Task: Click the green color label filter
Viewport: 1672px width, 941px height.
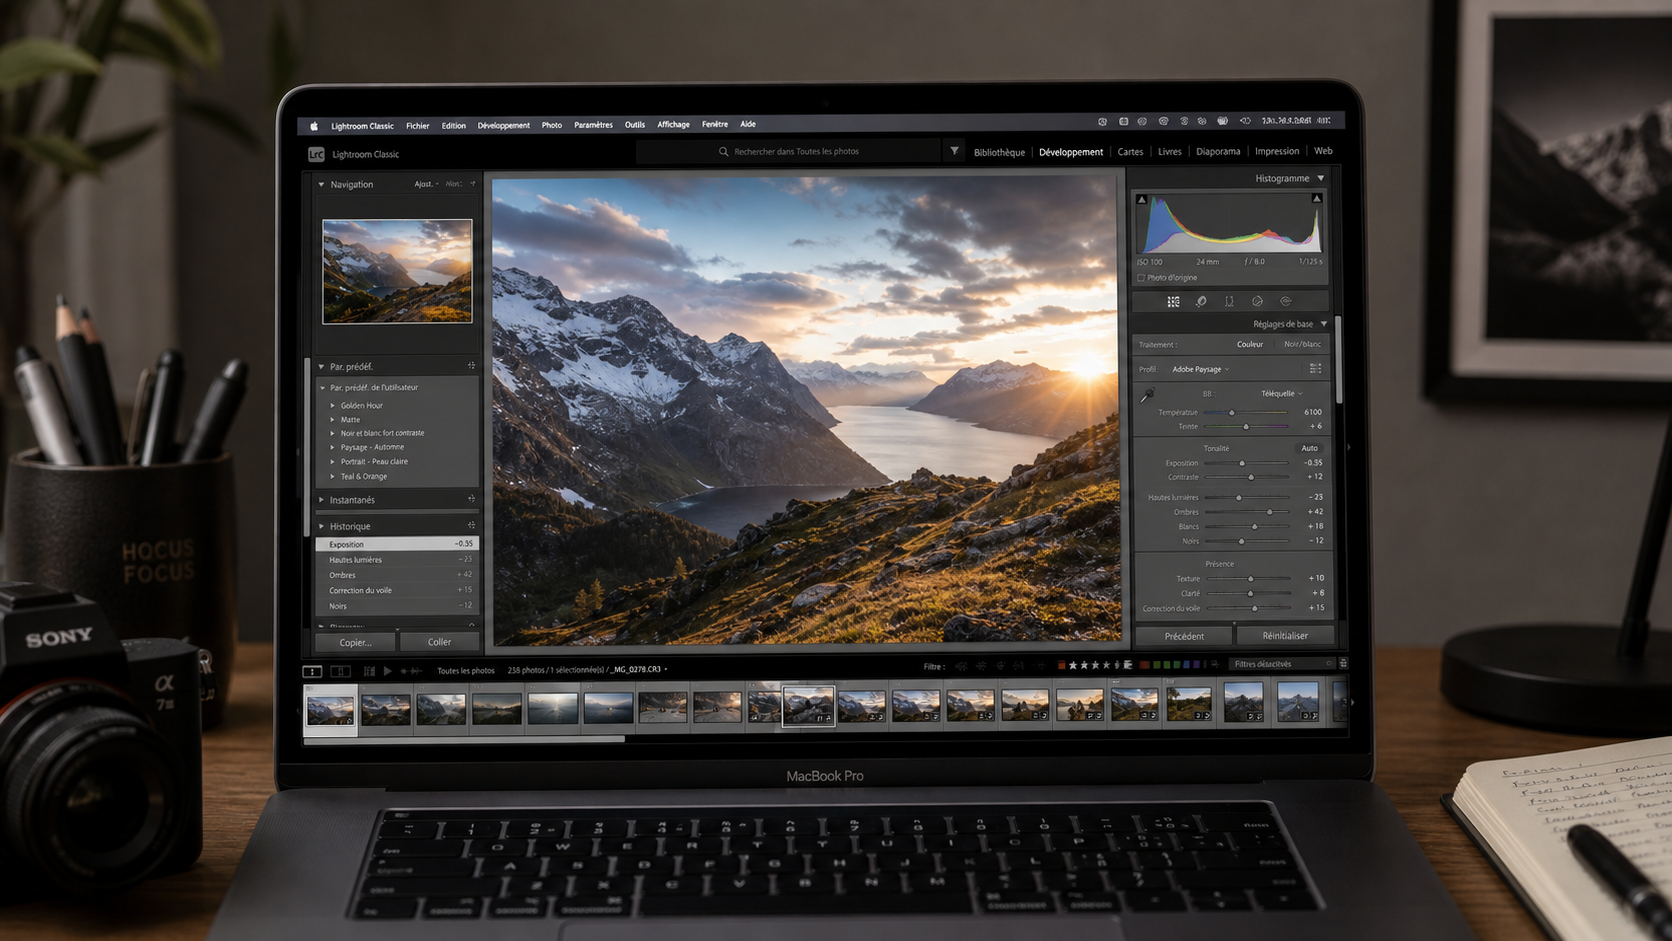Action: 1166,665
